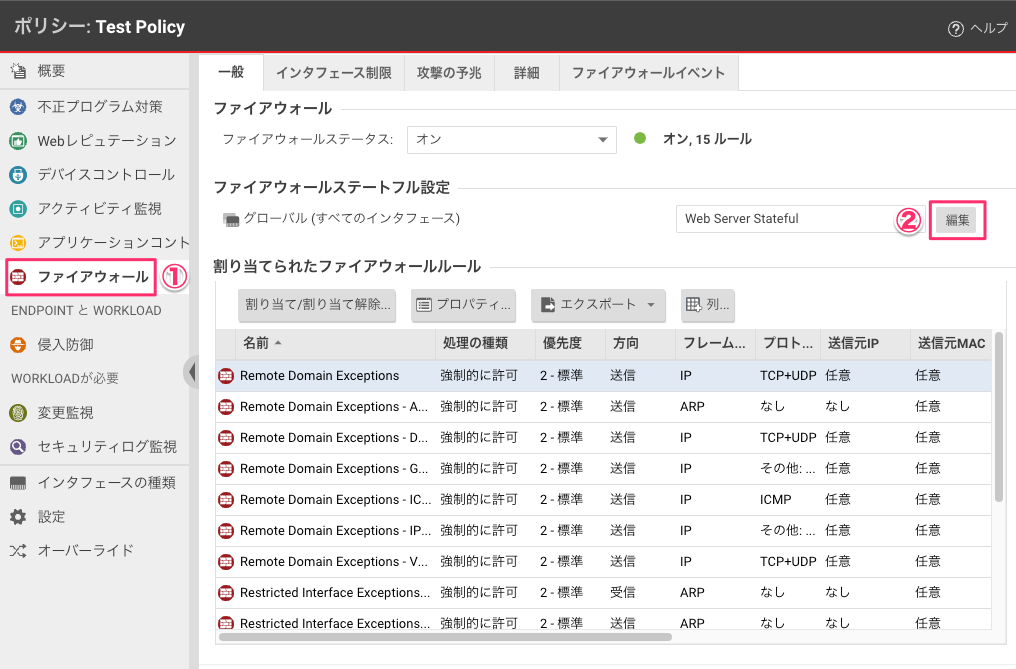The image size is (1016, 669).
Task: Open the Web Server Stateful configuration dropdown
Action: point(800,219)
